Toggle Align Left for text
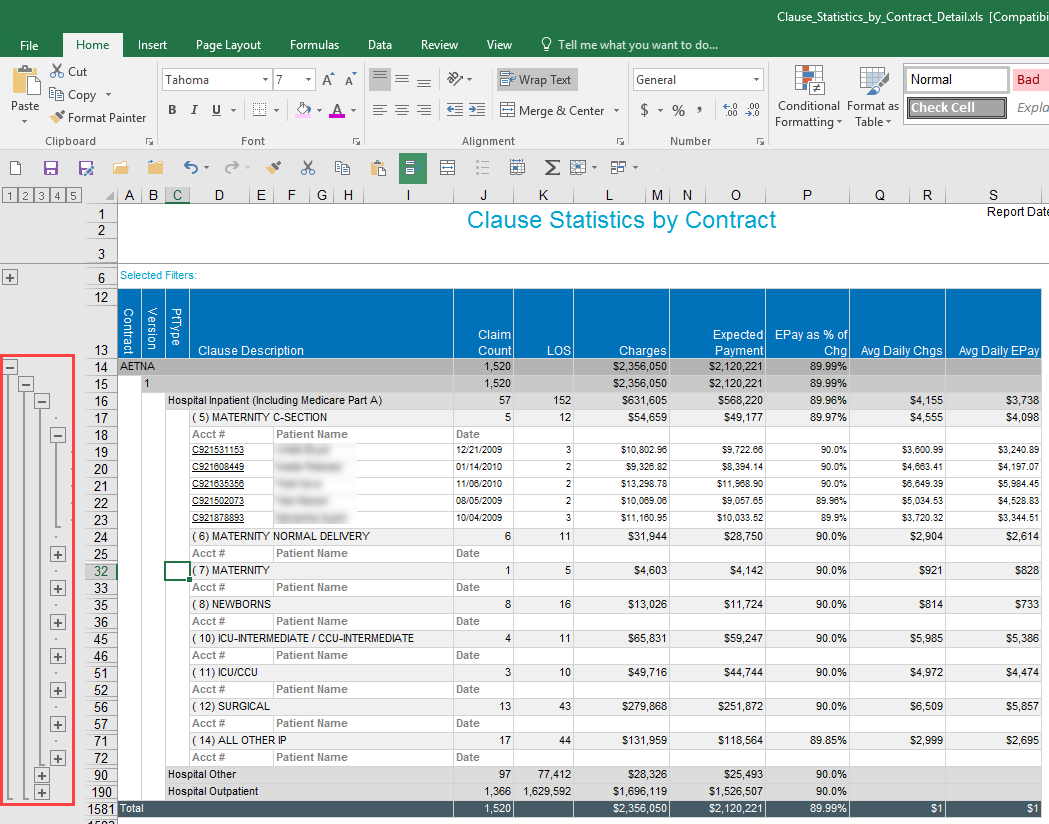 click(x=379, y=110)
